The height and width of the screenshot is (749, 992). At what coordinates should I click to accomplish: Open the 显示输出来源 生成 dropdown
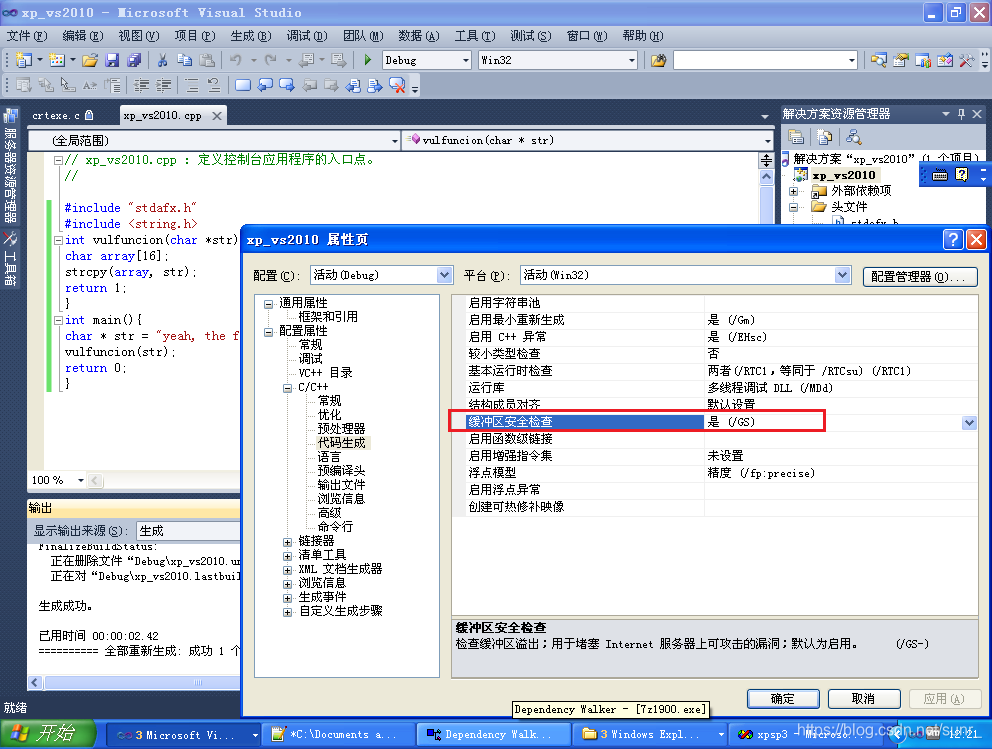(x=189, y=530)
